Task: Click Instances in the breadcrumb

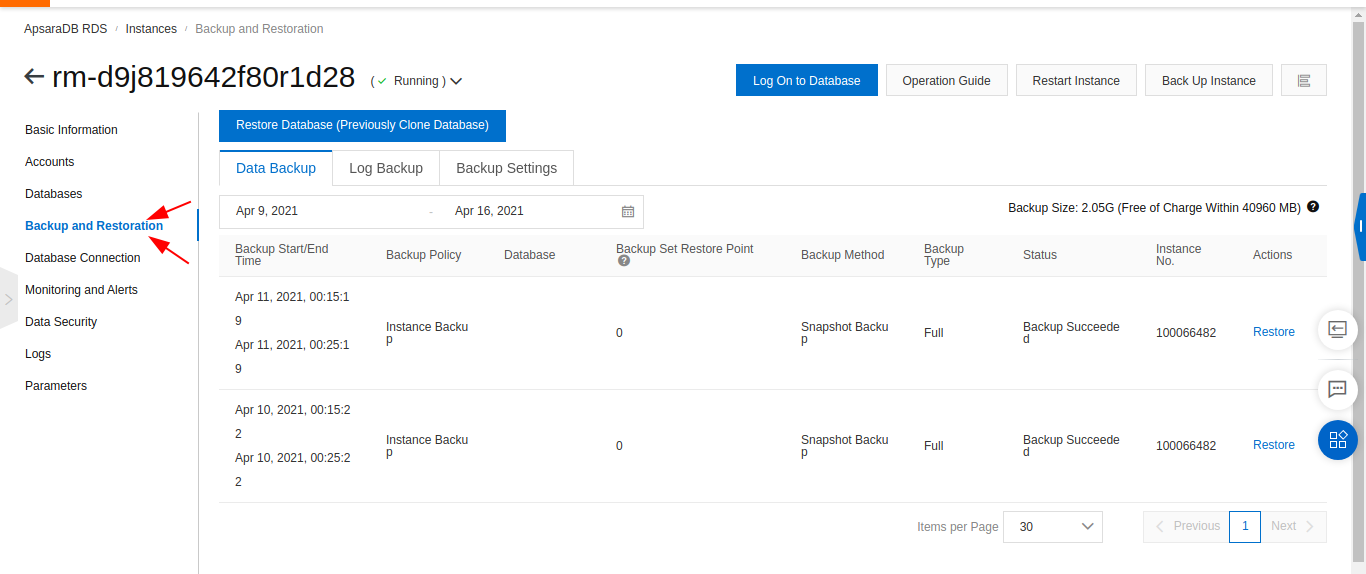Action: [x=151, y=29]
